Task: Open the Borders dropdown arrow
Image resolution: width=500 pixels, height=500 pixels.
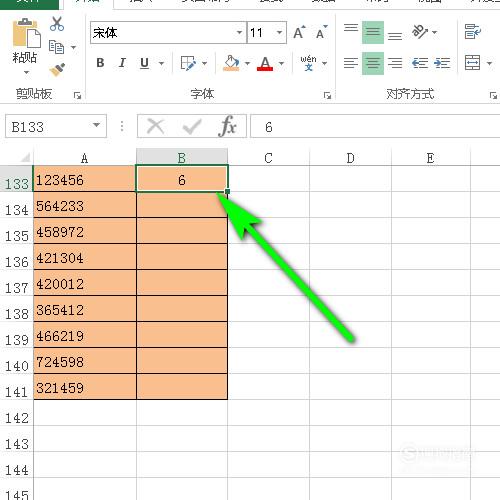Action: pos(204,63)
